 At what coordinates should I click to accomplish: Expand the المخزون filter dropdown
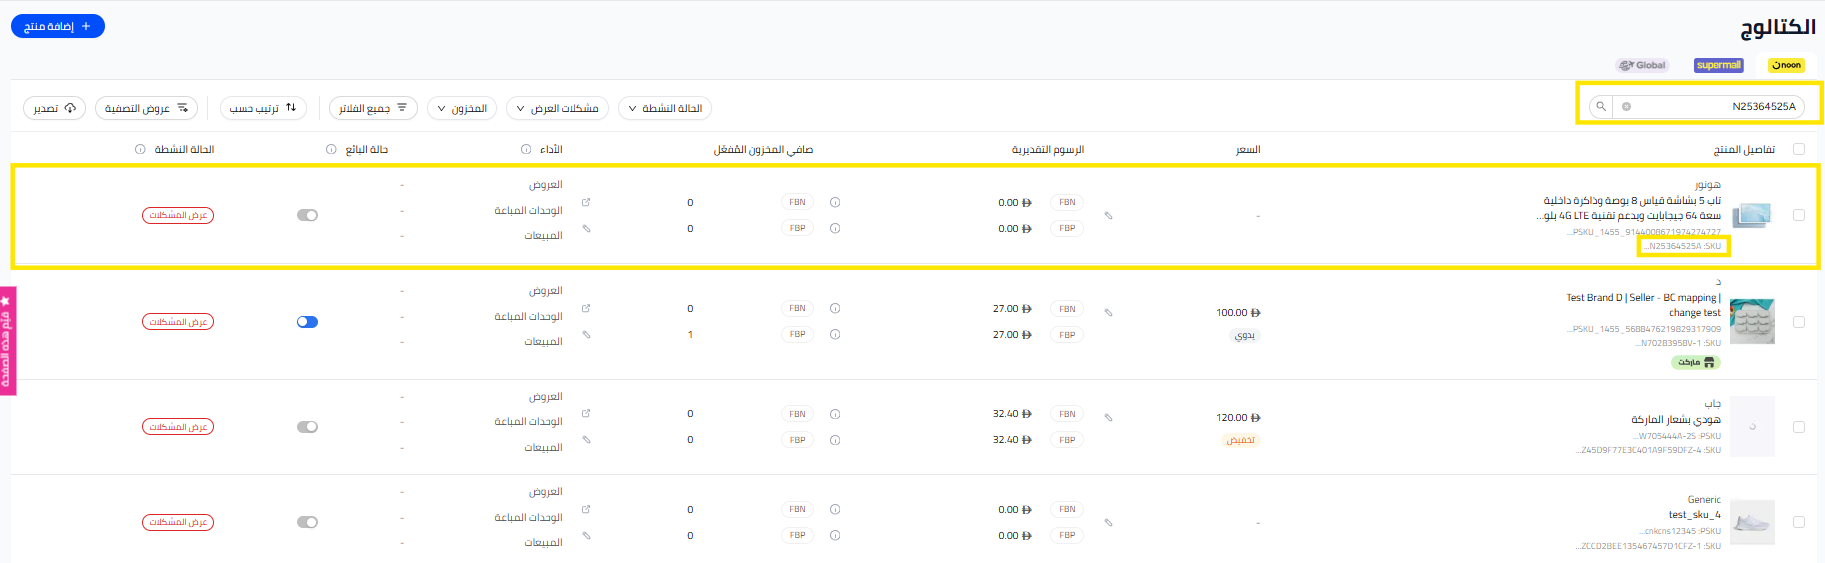[461, 108]
